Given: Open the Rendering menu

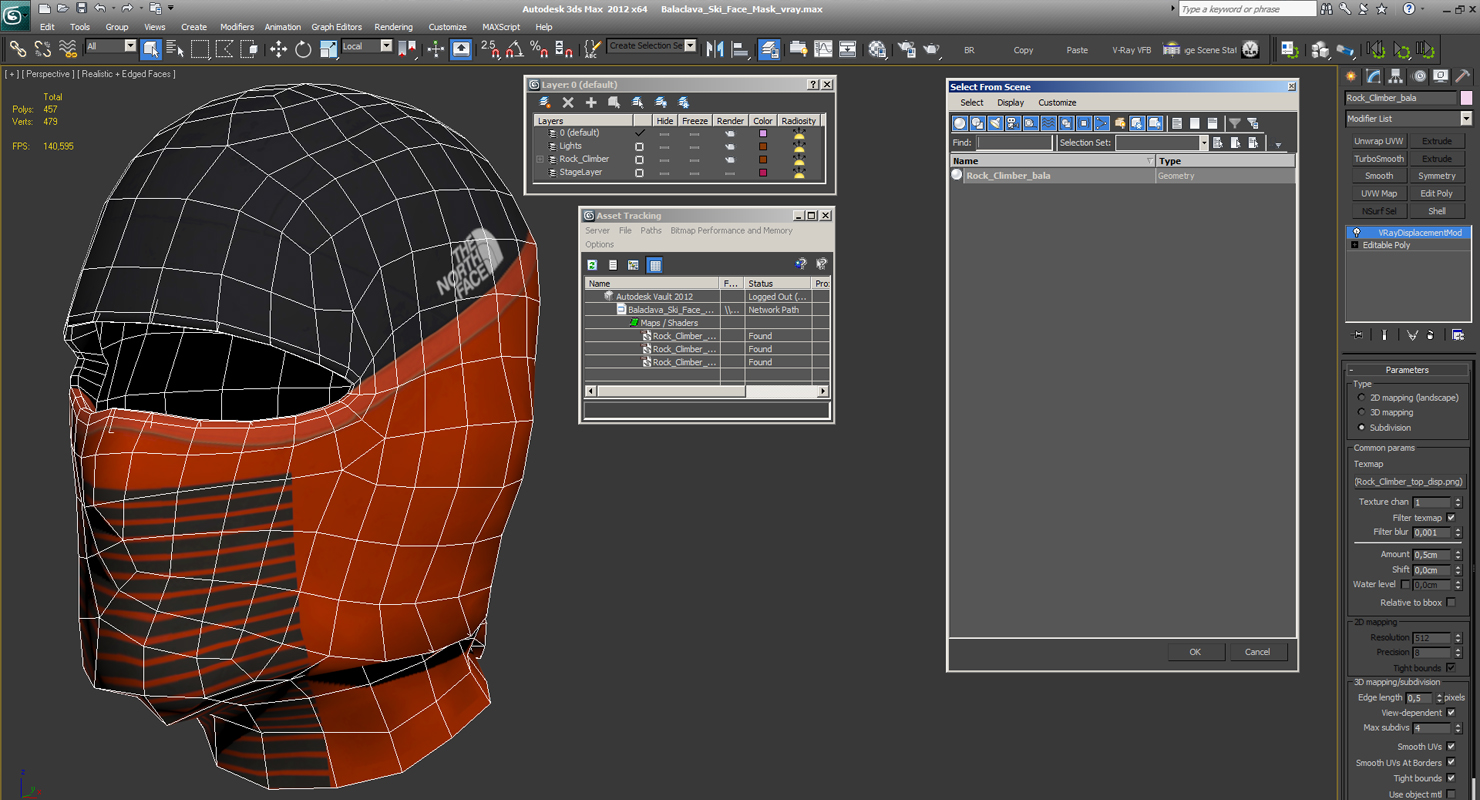Looking at the screenshot, I should (393, 27).
